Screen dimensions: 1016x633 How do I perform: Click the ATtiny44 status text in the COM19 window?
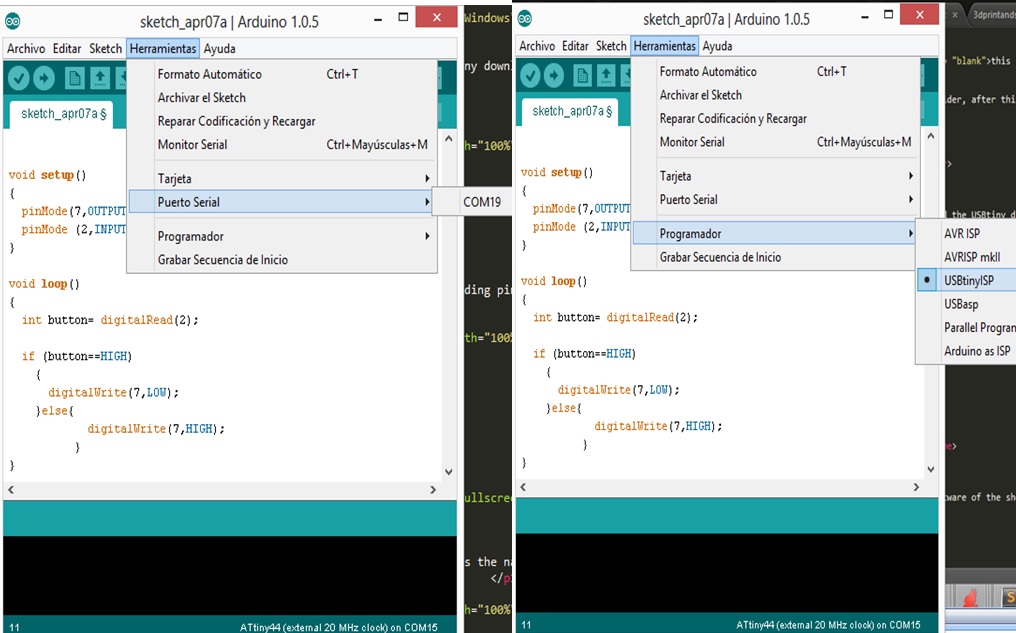(338, 627)
